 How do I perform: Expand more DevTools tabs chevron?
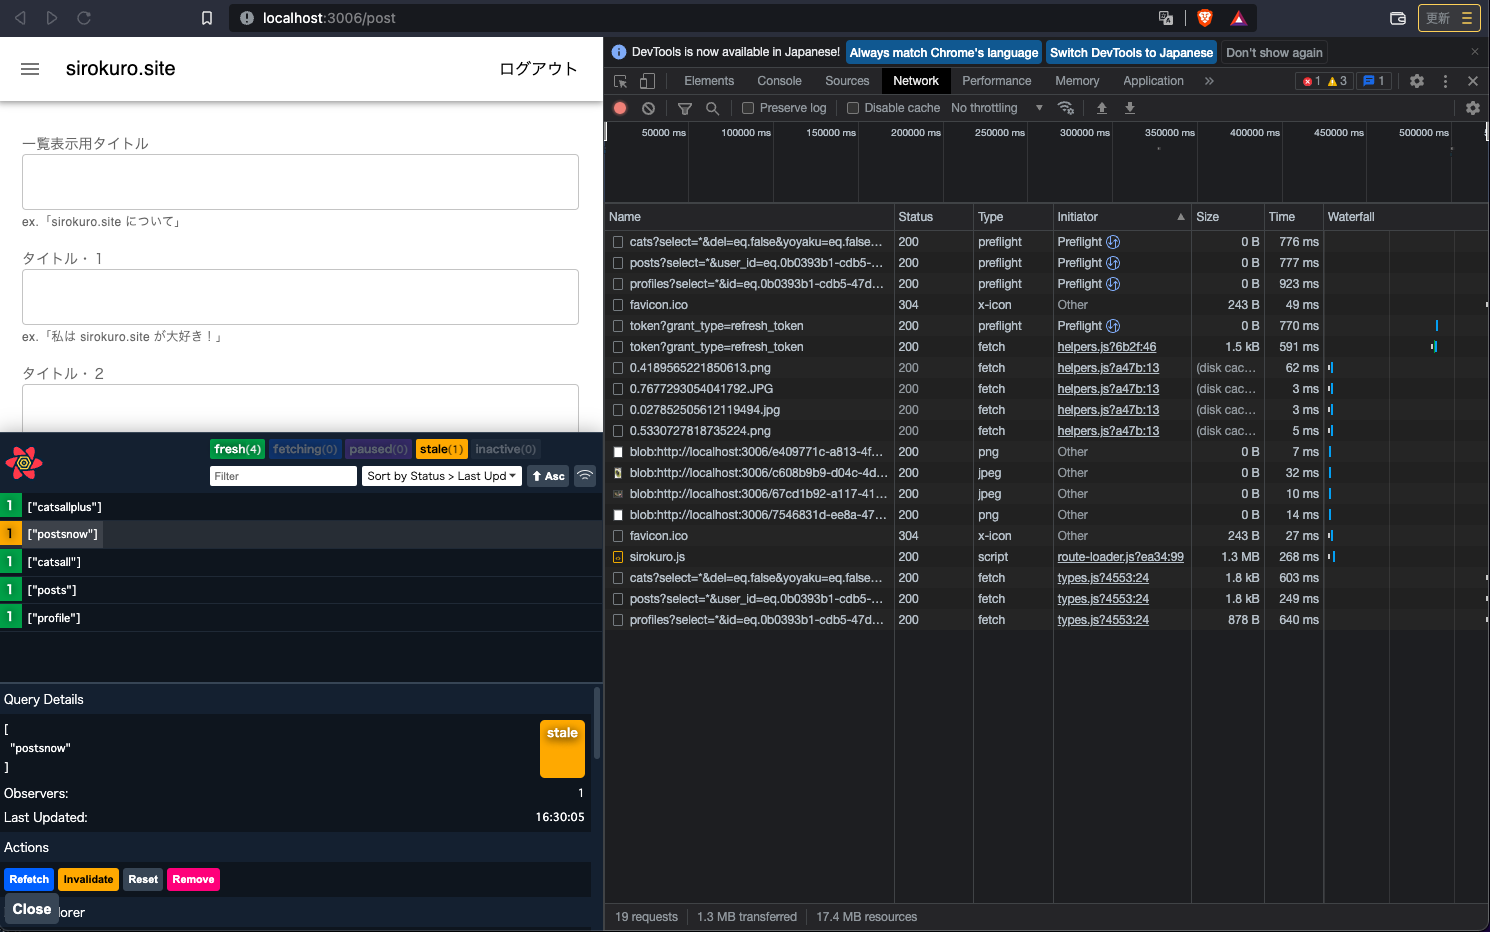1209,81
